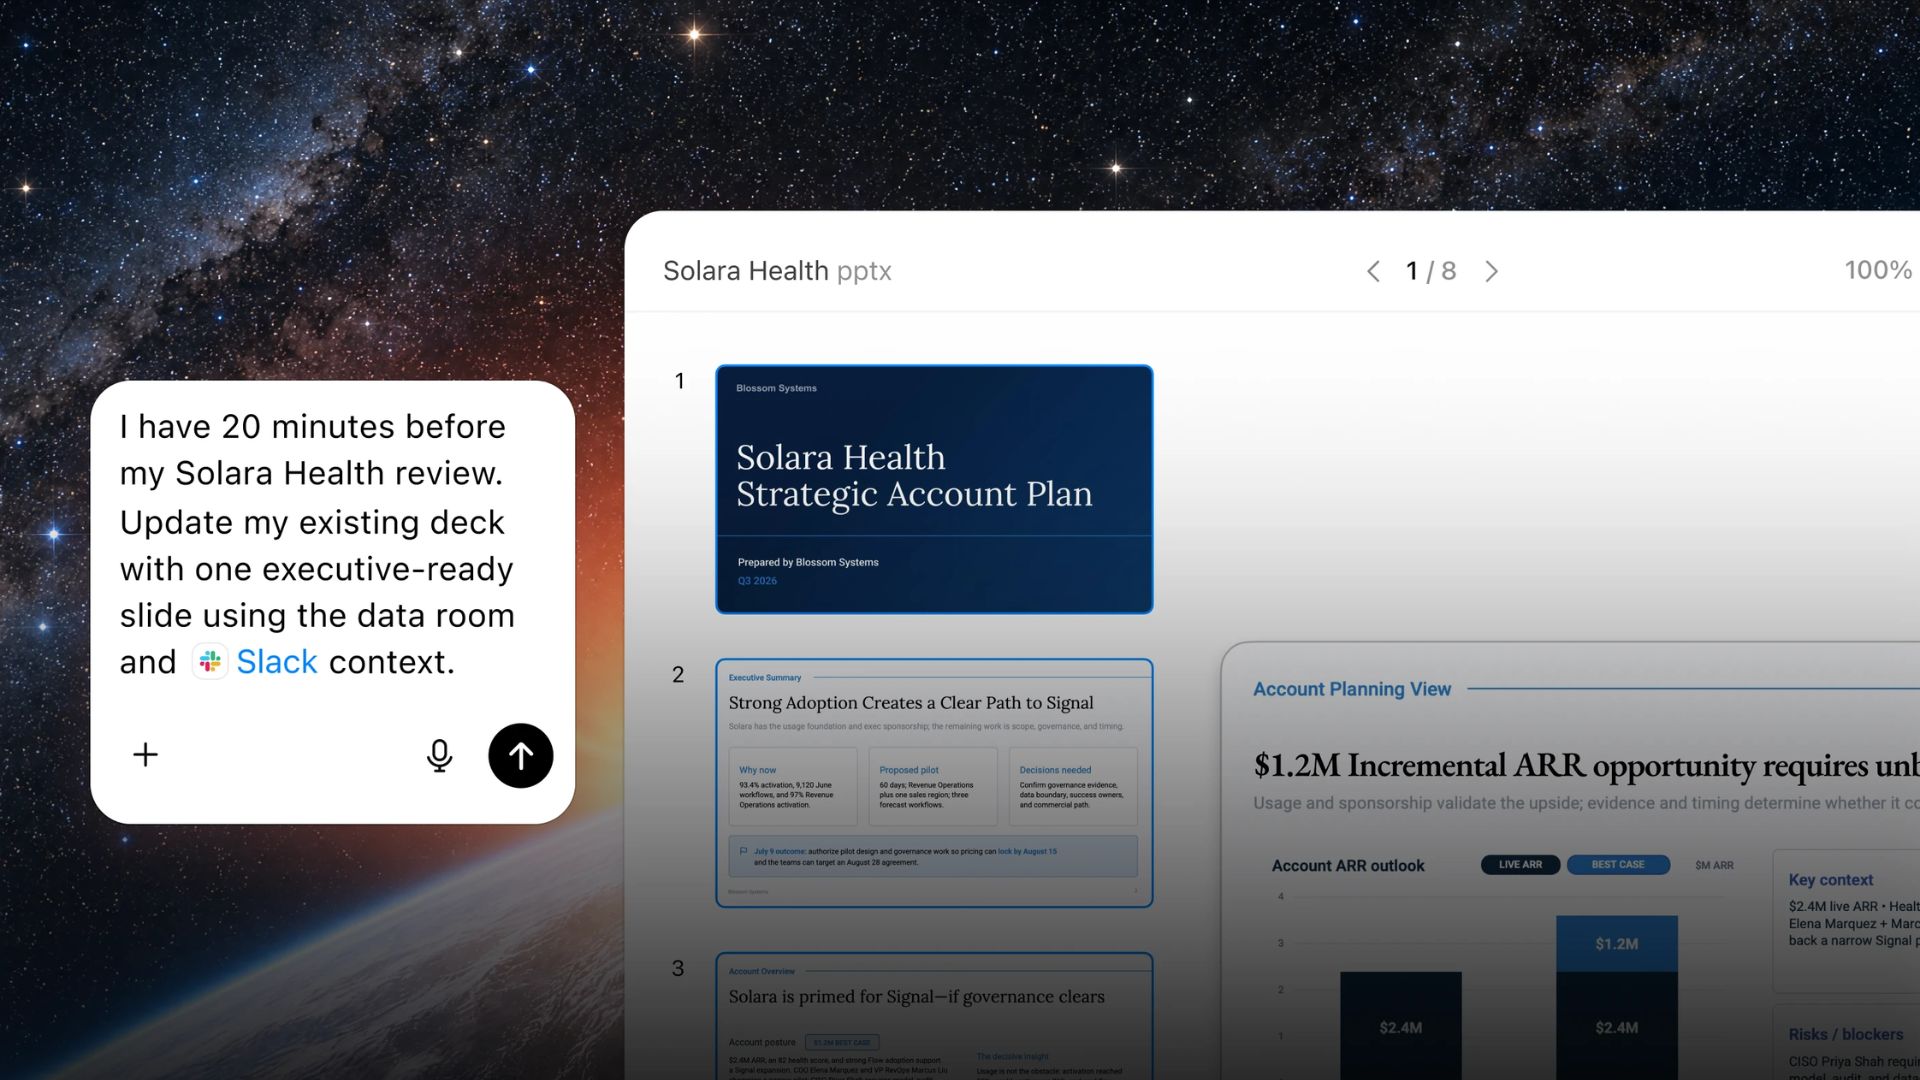This screenshot has height=1080, width=1920.
Task: Click the LIVE ARR legend pill
Action: [x=1520, y=865]
